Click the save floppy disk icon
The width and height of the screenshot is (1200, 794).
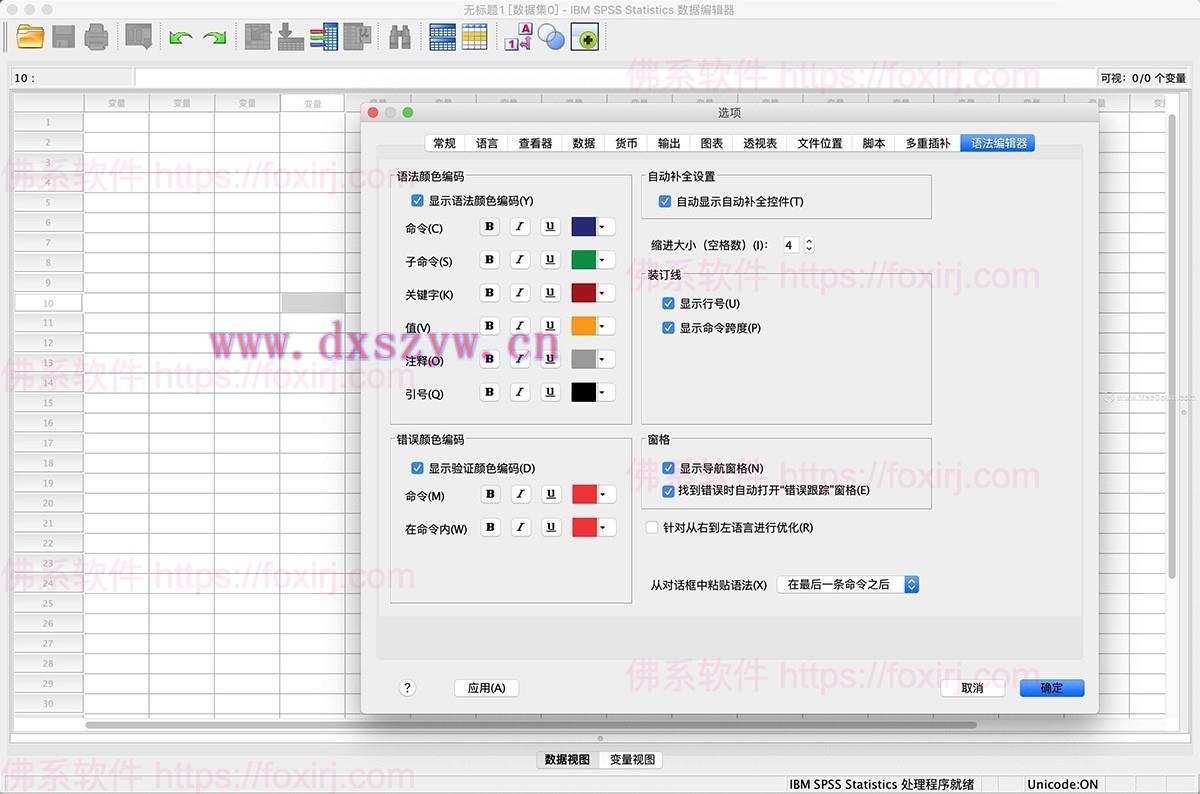coord(64,38)
